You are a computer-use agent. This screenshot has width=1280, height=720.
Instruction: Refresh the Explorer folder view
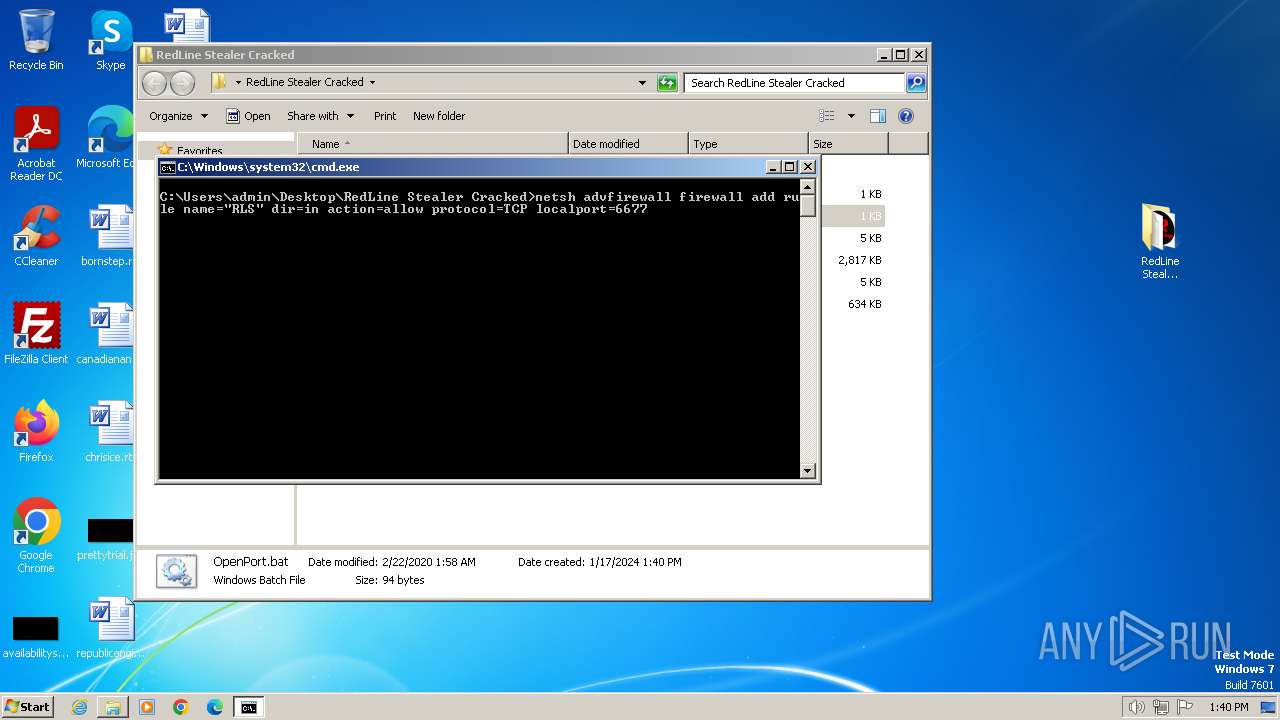click(x=667, y=83)
